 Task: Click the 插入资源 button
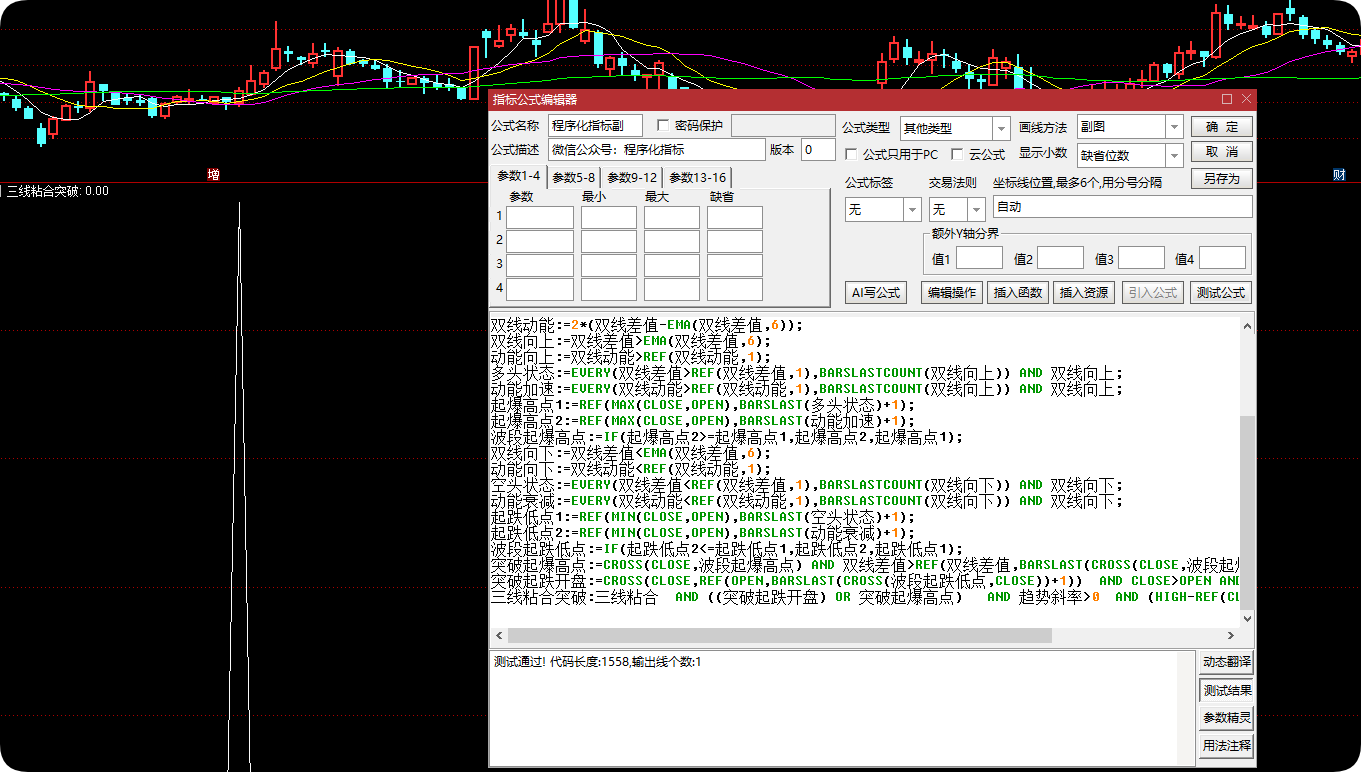[x=1084, y=293]
